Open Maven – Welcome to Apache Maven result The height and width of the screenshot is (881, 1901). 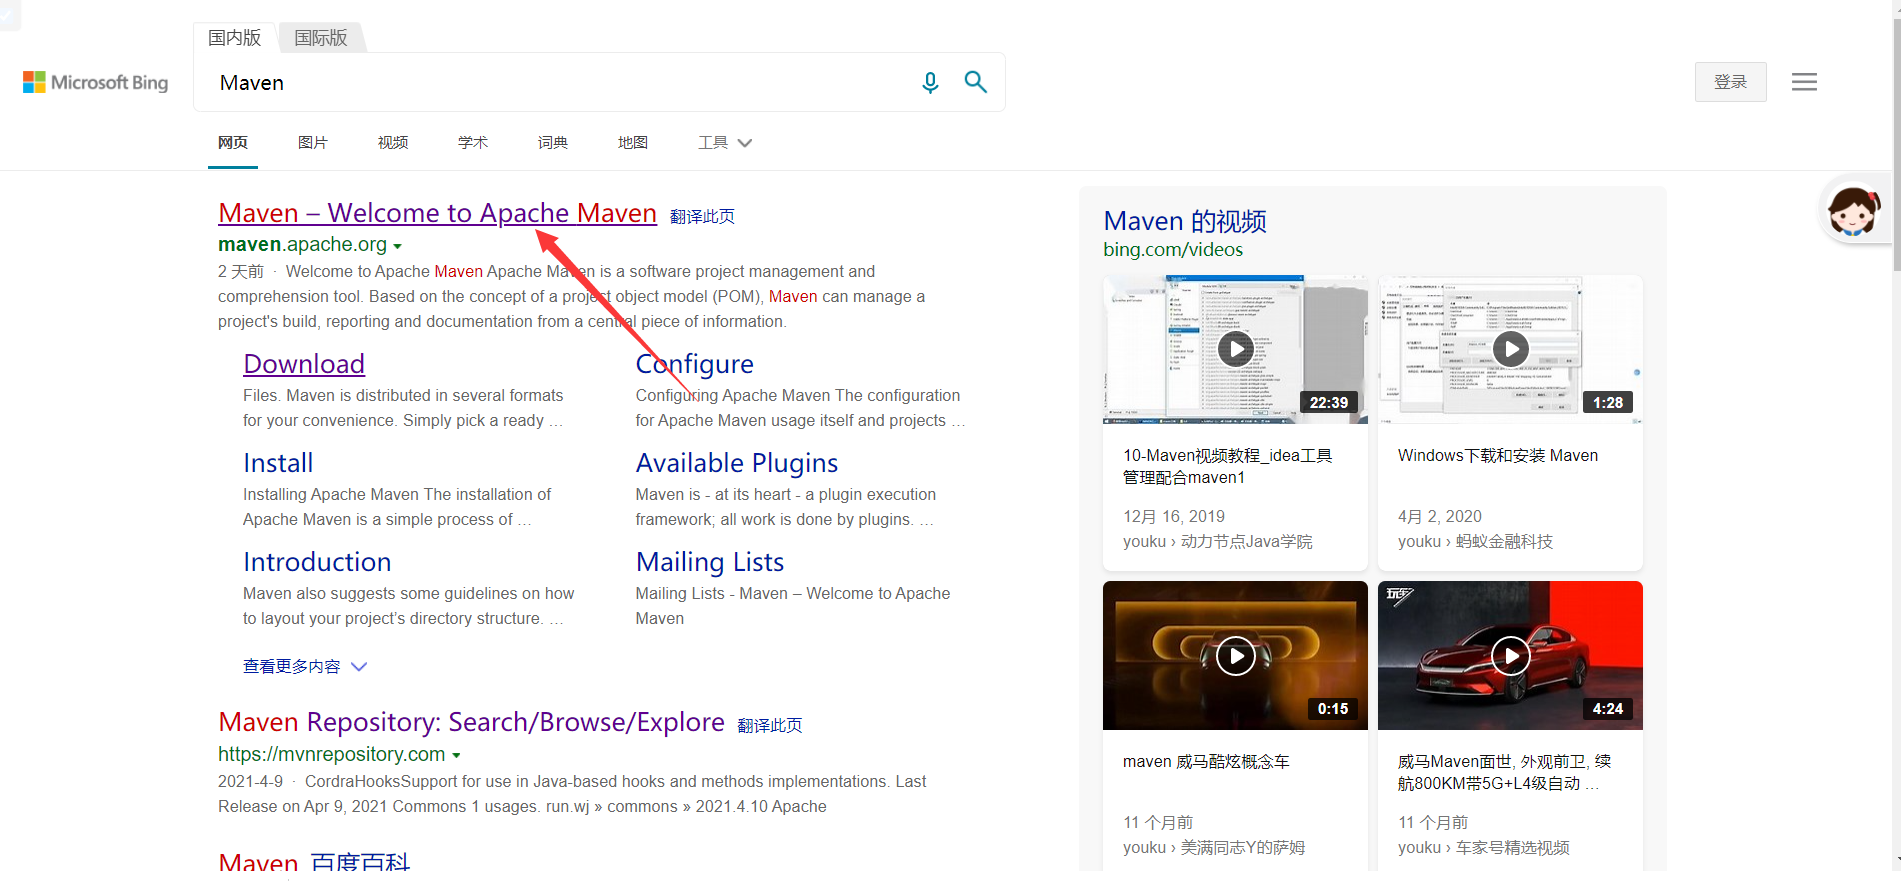[437, 213]
